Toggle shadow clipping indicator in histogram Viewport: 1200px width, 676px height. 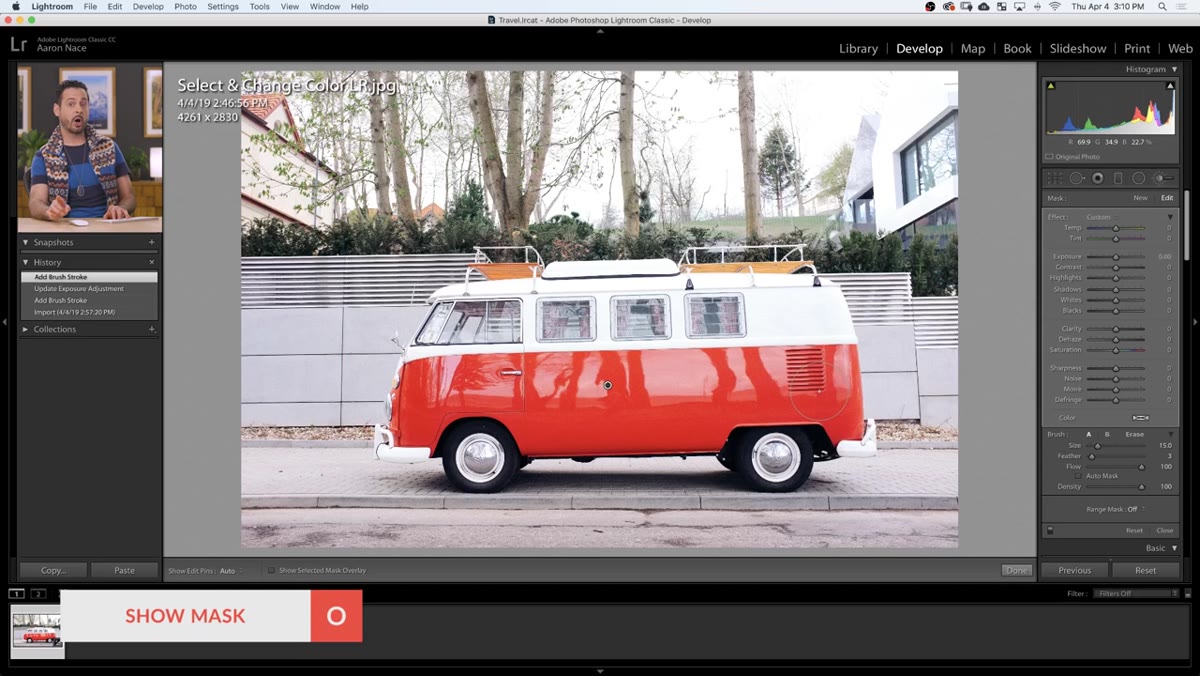tap(1051, 86)
